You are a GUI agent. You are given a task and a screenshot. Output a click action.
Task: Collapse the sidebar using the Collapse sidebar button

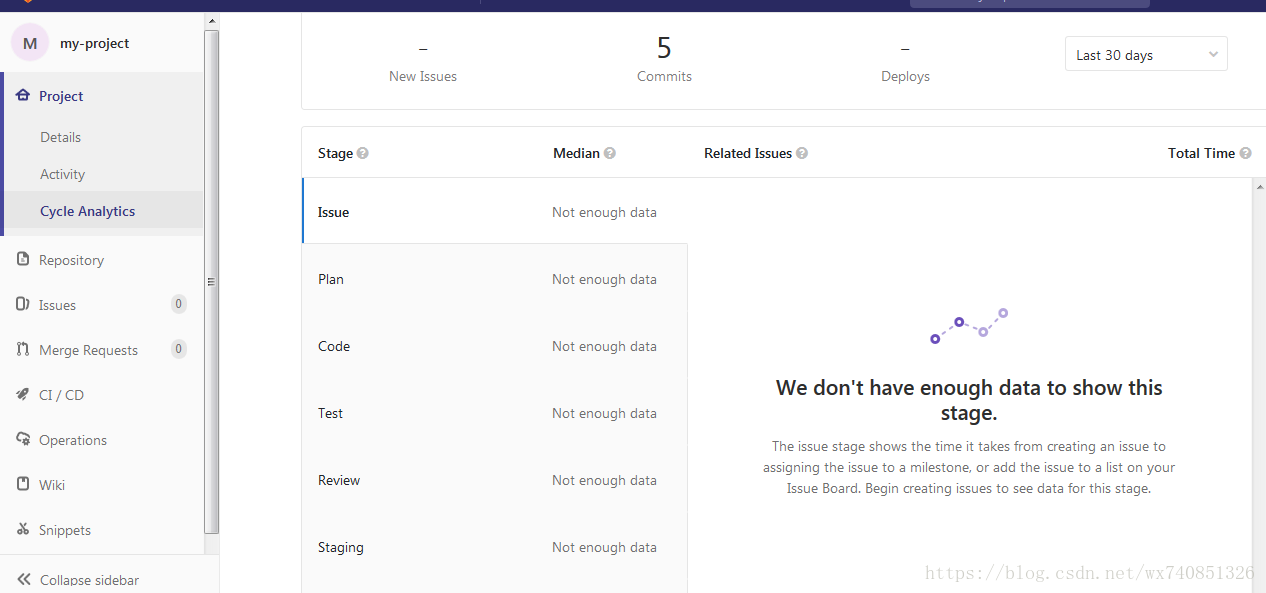tap(78, 580)
